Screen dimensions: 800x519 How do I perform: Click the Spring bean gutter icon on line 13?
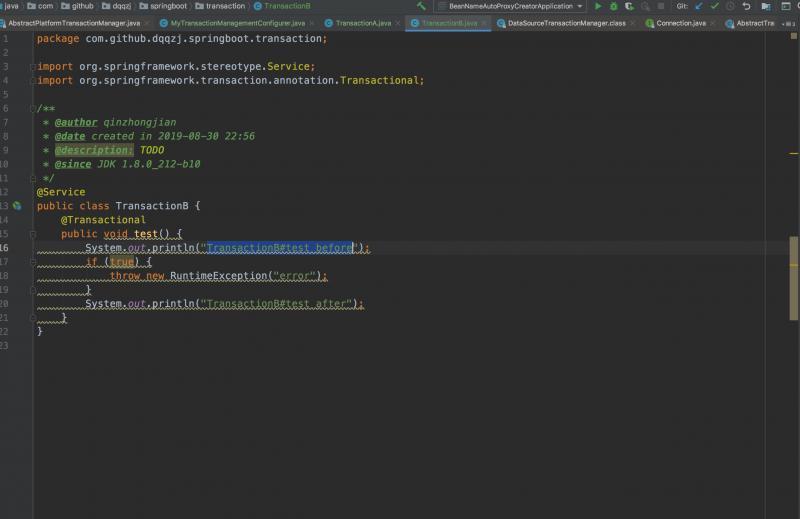click(17, 206)
